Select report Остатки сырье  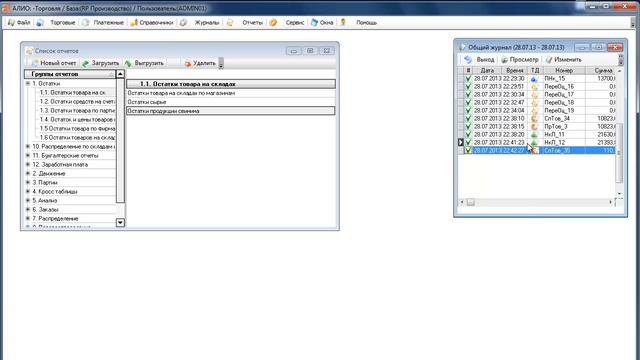click(x=231, y=102)
